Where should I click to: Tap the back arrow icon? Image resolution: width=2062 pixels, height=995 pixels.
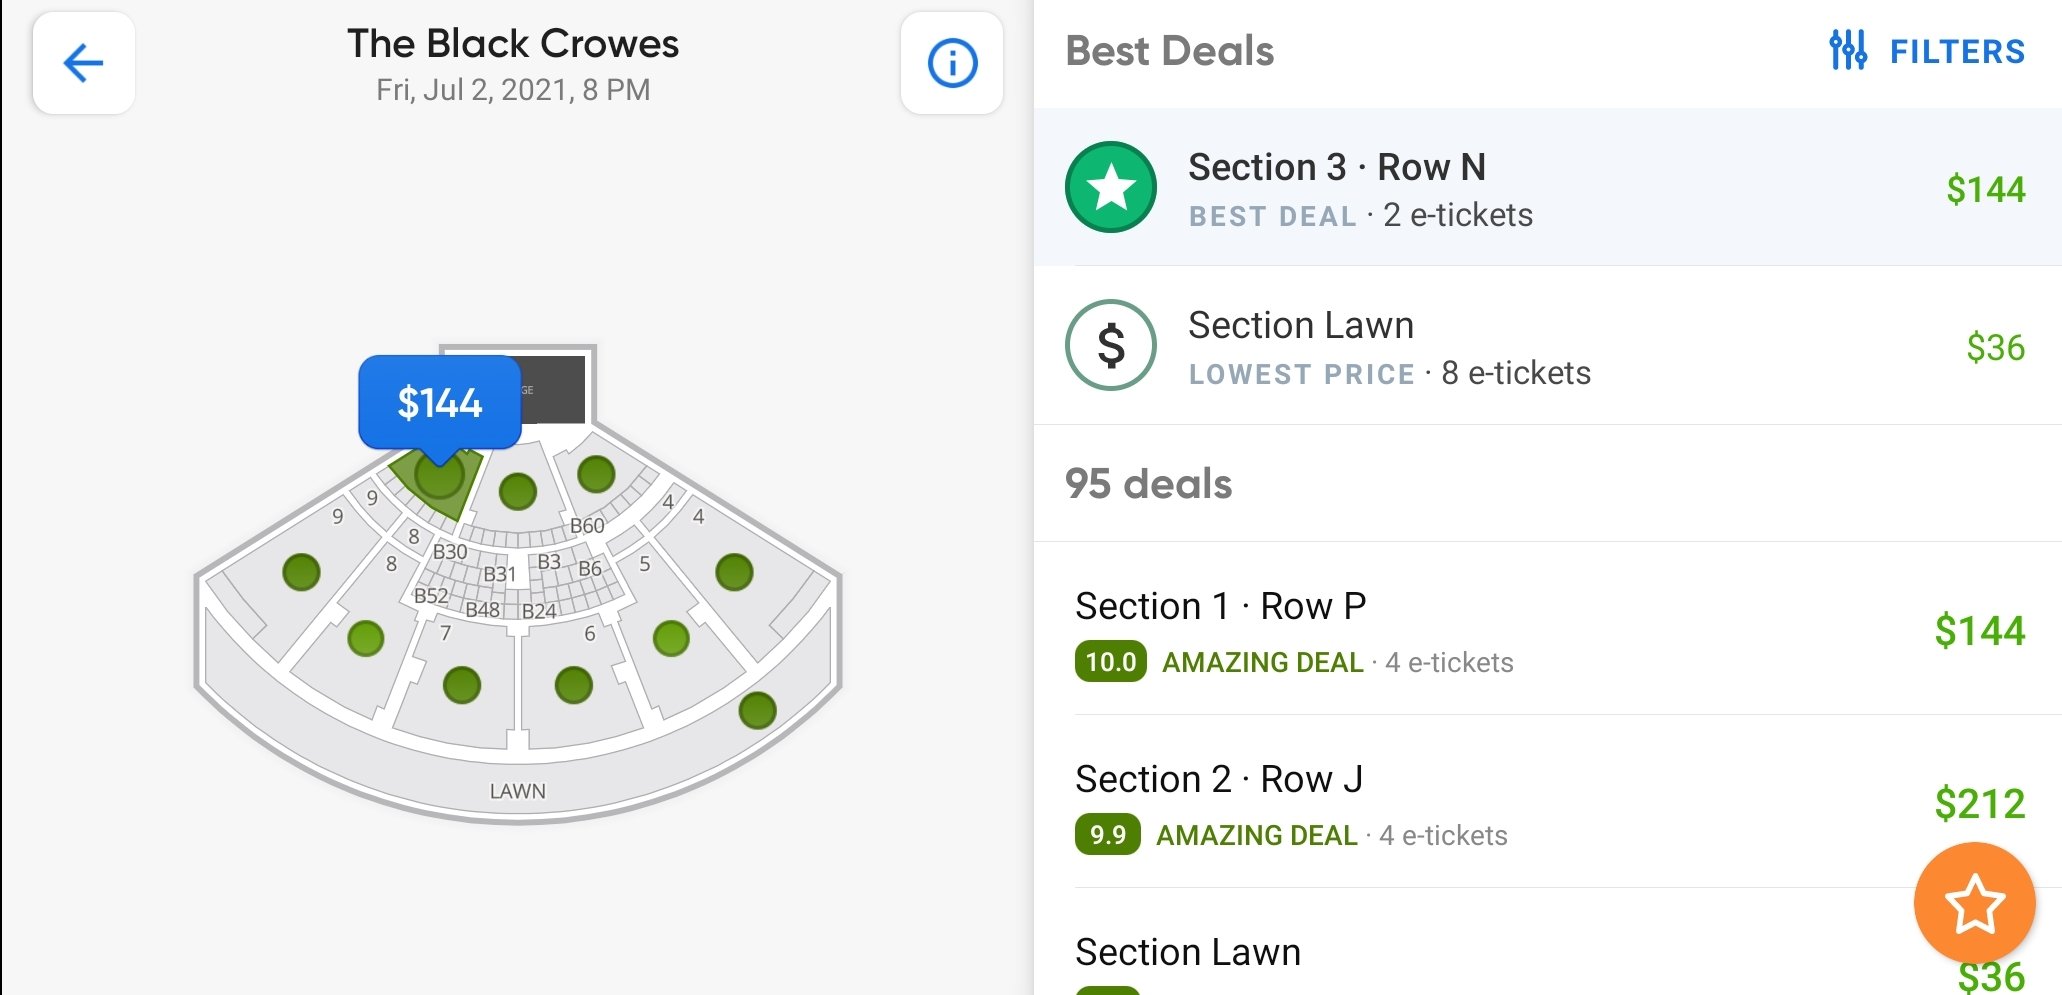[x=83, y=63]
